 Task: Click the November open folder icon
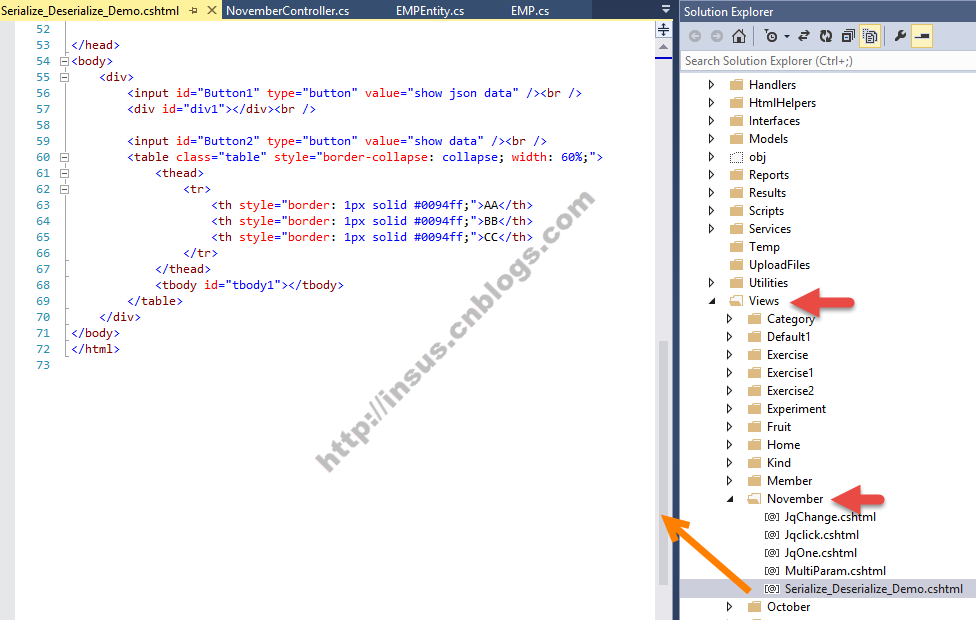point(754,499)
